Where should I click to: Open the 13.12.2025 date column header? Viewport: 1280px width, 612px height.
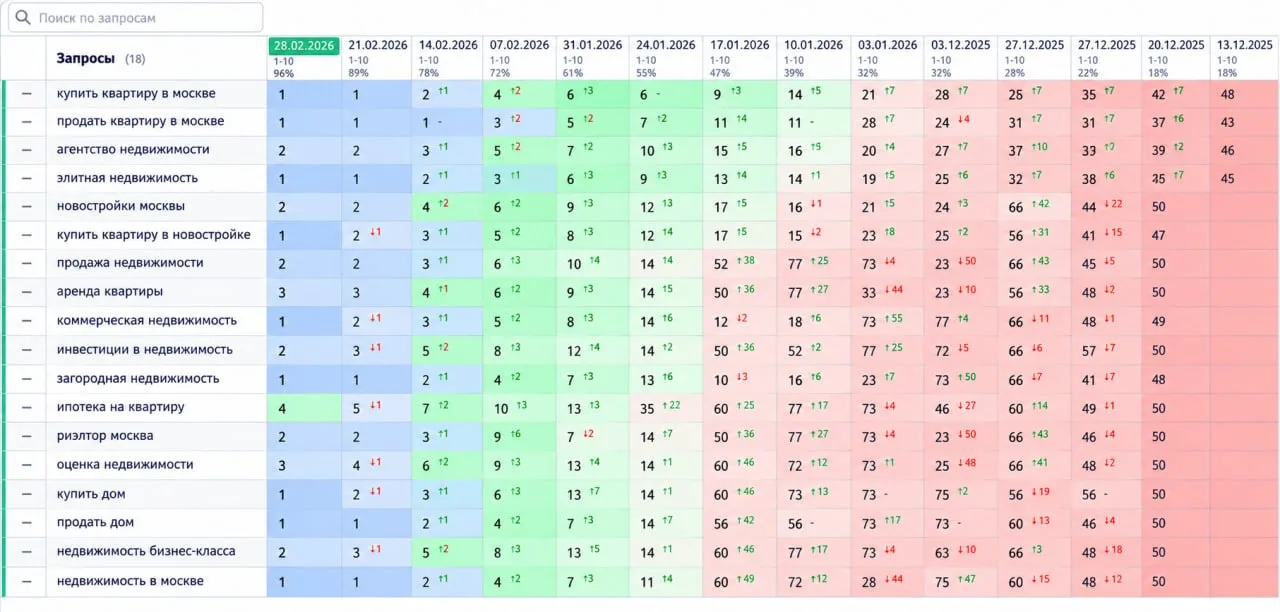(1244, 58)
